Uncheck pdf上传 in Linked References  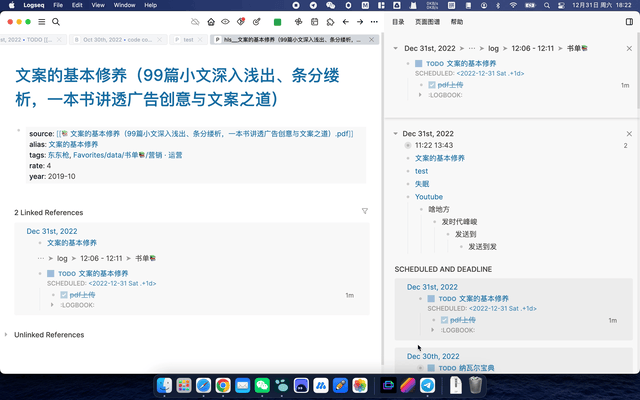click(x=64, y=295)
